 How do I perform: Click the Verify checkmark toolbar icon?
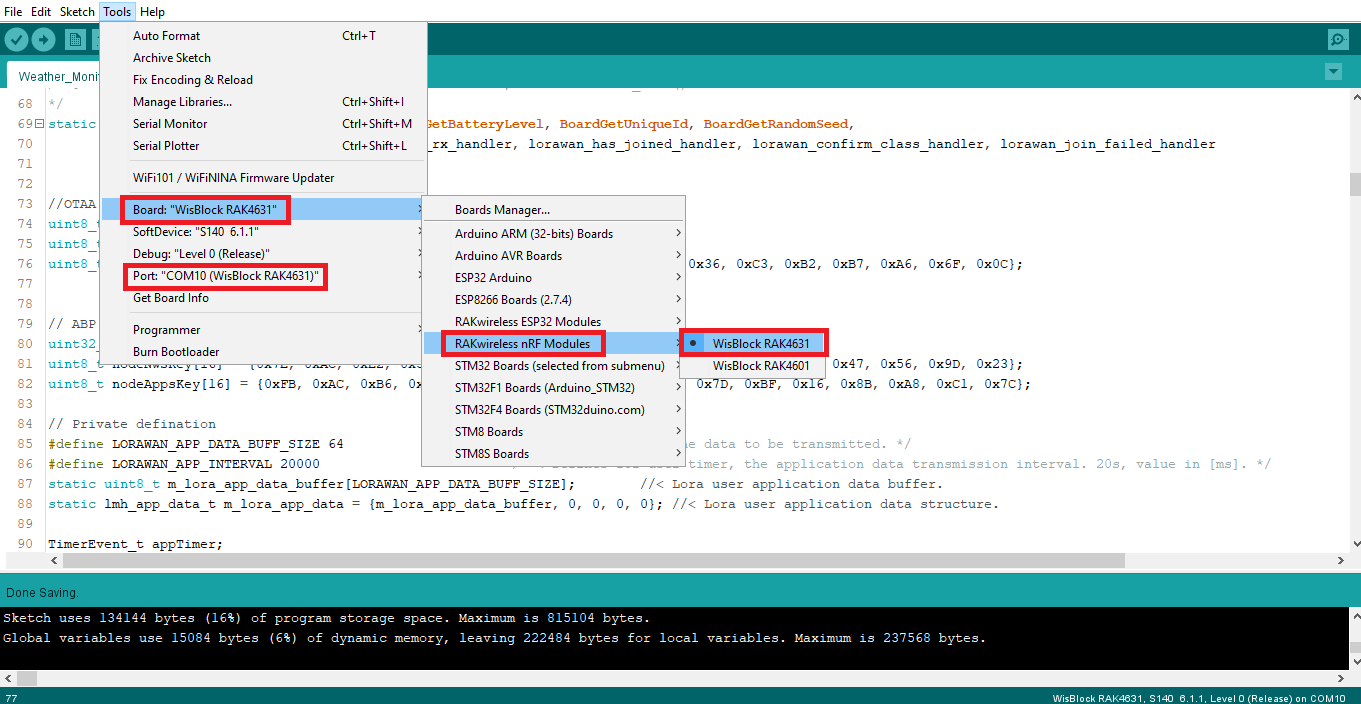(16, 39)
